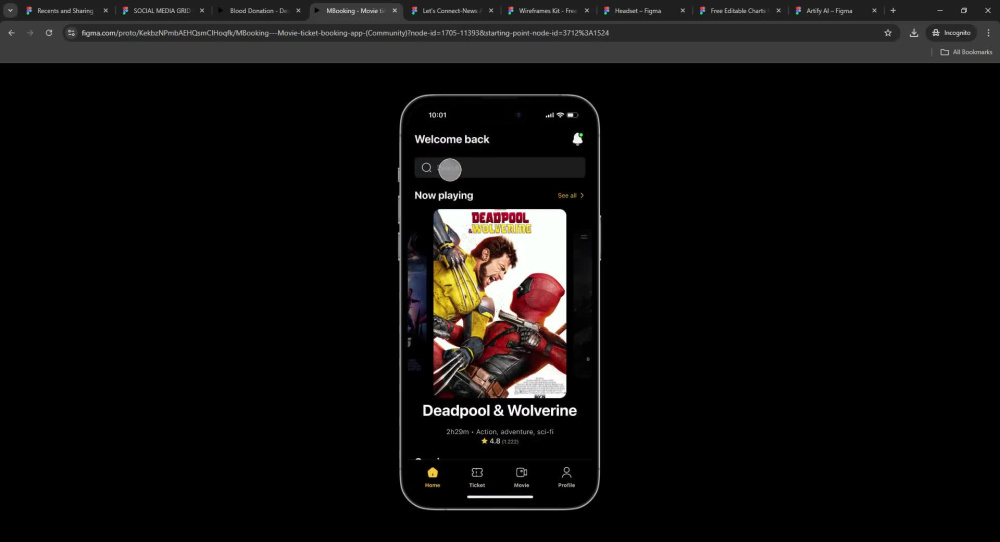The height and width of the screenshot is (542, 1000).
Task: Close the Wireframes Kit tab
Action: (587, 11)
